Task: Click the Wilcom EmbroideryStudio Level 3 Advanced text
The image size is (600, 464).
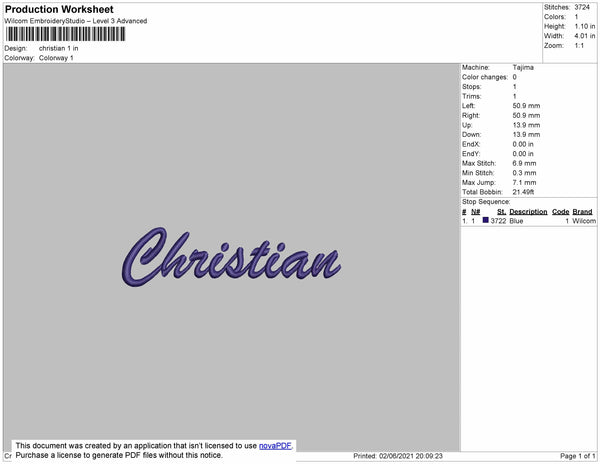Action: click(x=76, y=21)
